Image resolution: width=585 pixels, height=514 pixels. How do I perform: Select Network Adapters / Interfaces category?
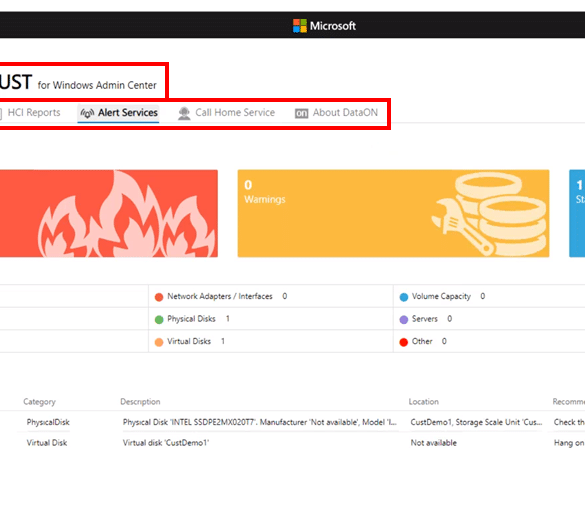point(220,296)
